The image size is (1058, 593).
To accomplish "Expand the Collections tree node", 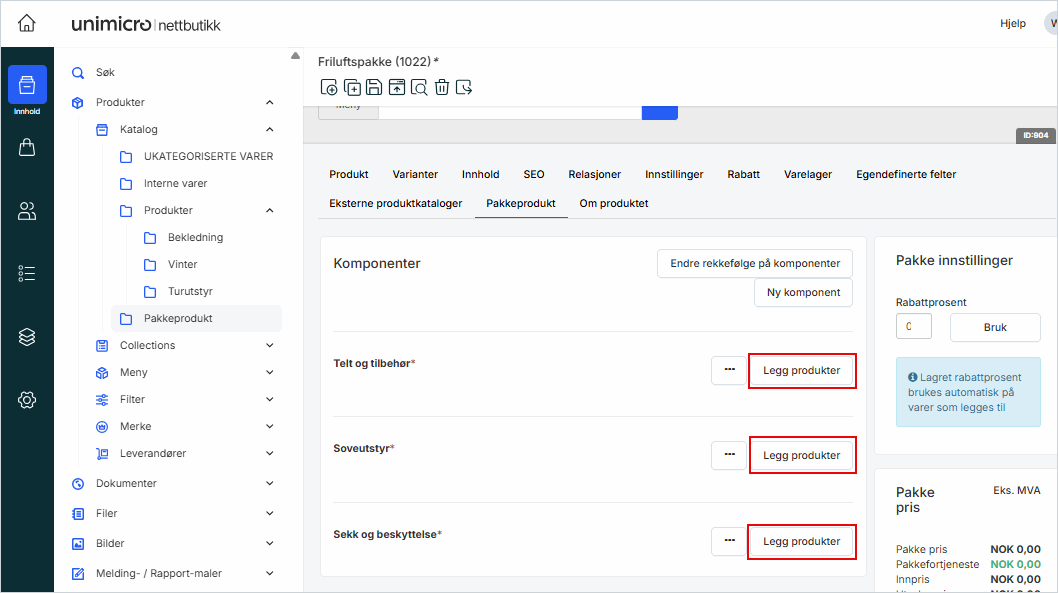I will click(x=269, y=345).
